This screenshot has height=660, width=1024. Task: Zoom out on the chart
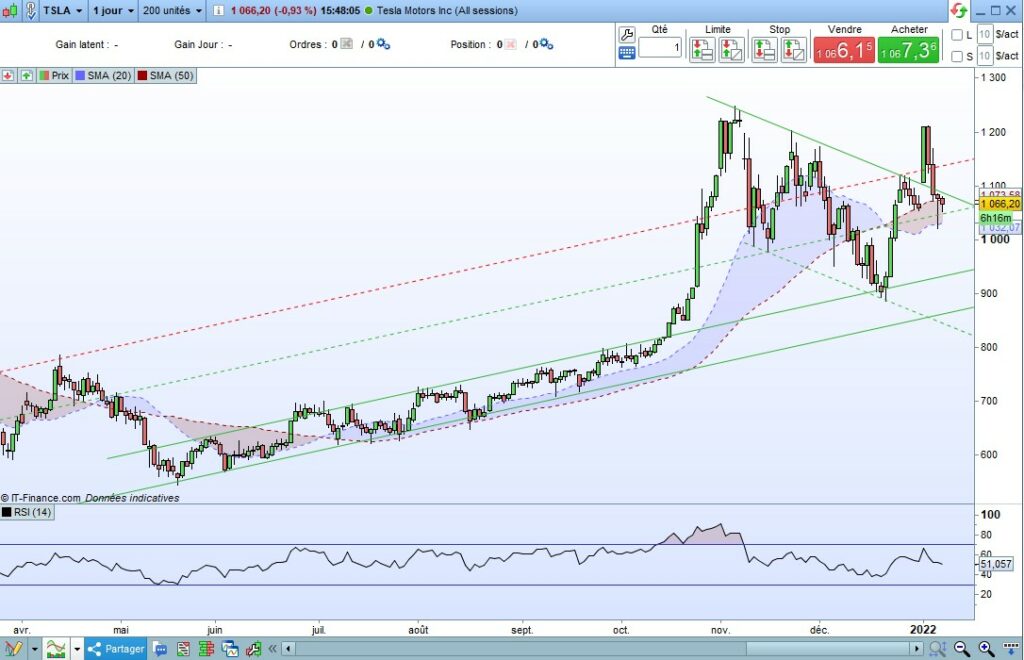(961, 649)
